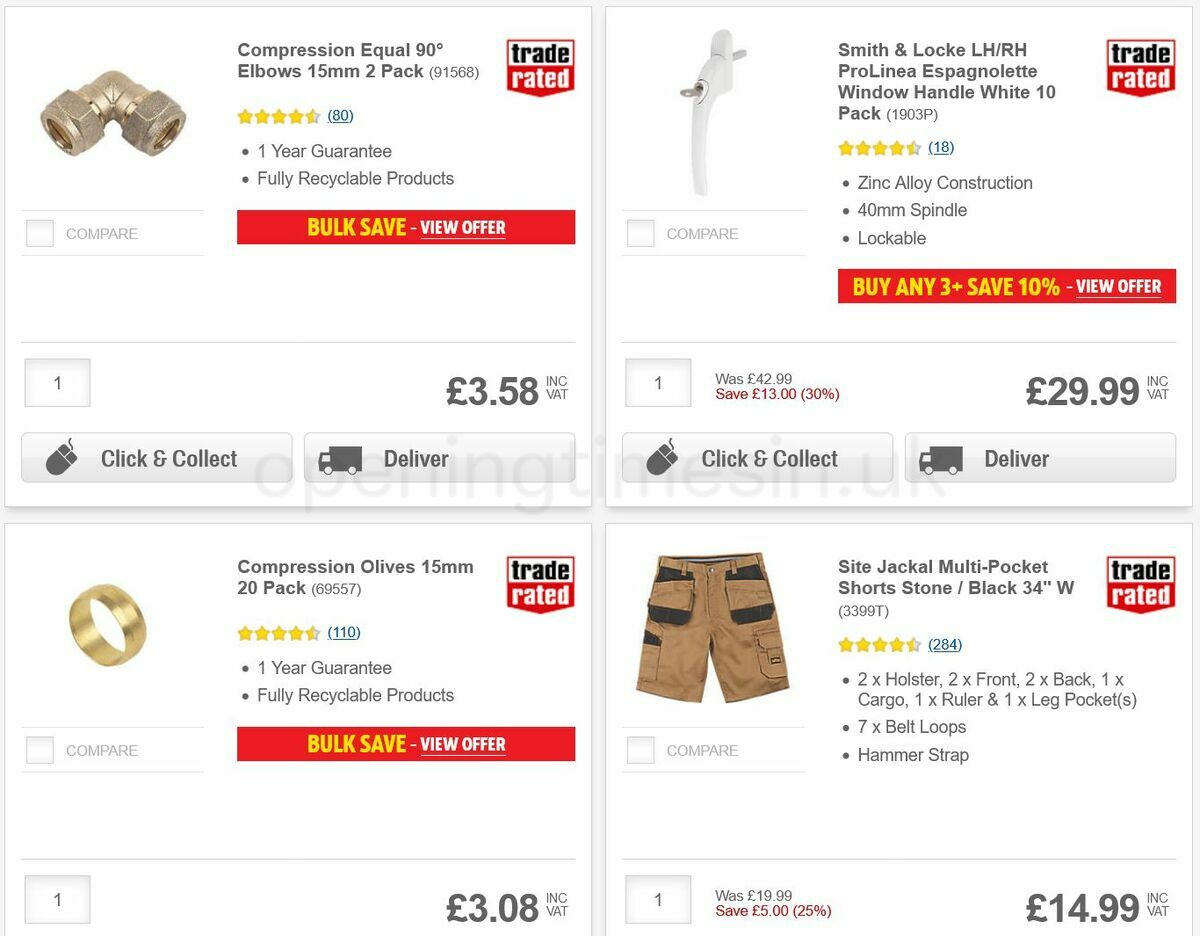1200x936 pixels.
Task: Click the star rating for Smith & Locke handle
Action: point(880,147)
